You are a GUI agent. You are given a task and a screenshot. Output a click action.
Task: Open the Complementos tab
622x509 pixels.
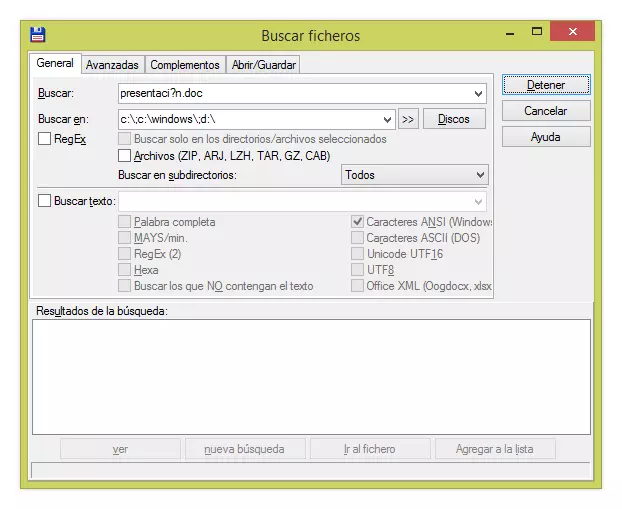pos(185,65)
